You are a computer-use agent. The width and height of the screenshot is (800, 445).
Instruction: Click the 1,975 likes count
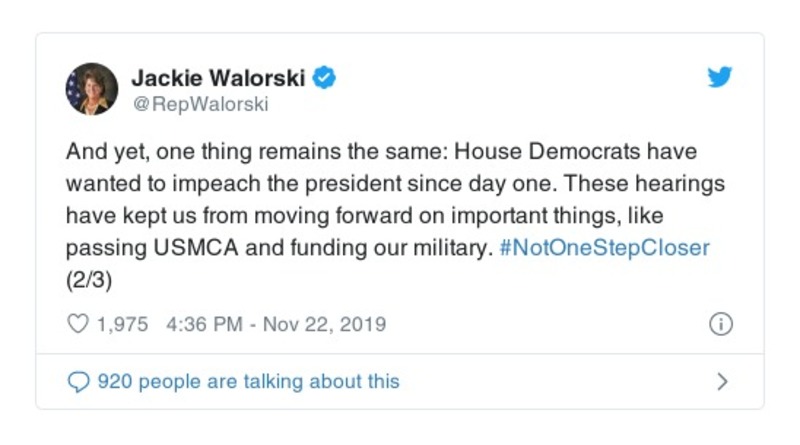(x=121, y=324)
